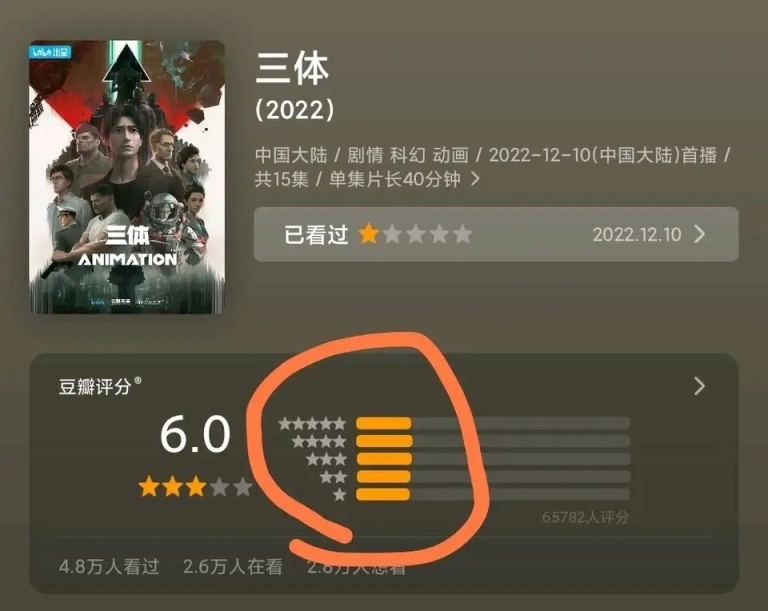Open the chevron in the 豆瓣评分 card
Image resolution: width=768 pixels, height=611 pixels.
700,386
